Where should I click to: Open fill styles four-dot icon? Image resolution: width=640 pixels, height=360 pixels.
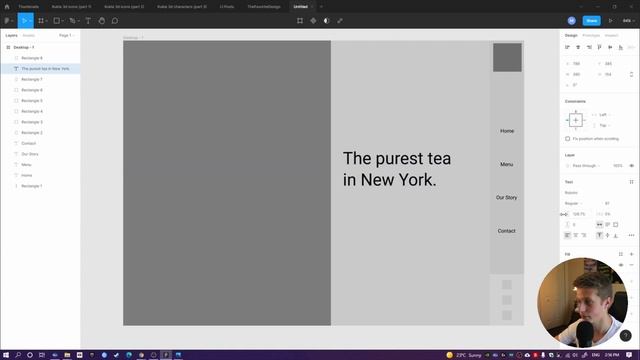tap(621, 254)
